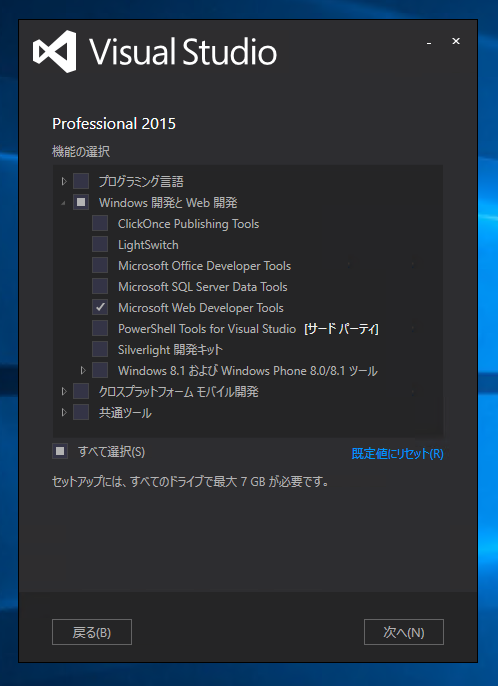Viewport: 498px width, 686px height.
Task: Select Microsoft SQL Server Data Tools label
Action: click(x=203, y=287)
